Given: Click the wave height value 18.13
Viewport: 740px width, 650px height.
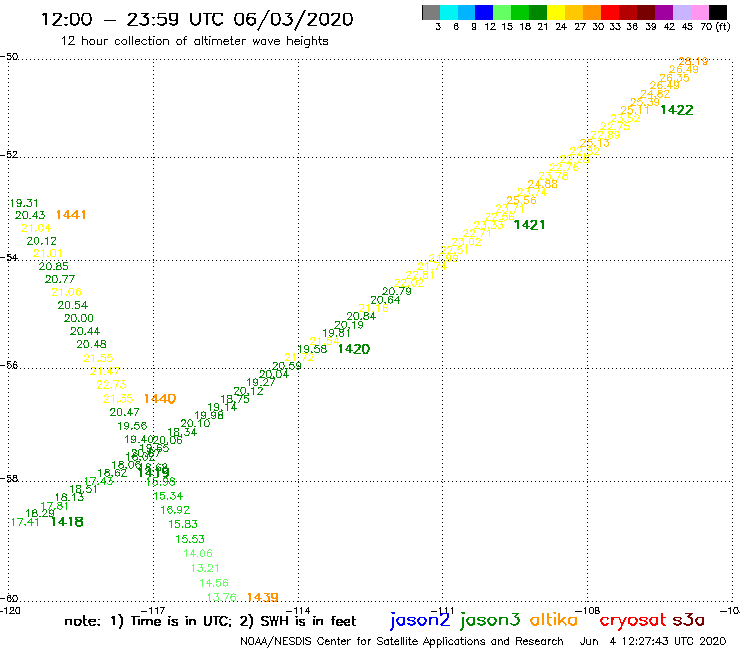Looking at the screenshot, I should [69, 497].
